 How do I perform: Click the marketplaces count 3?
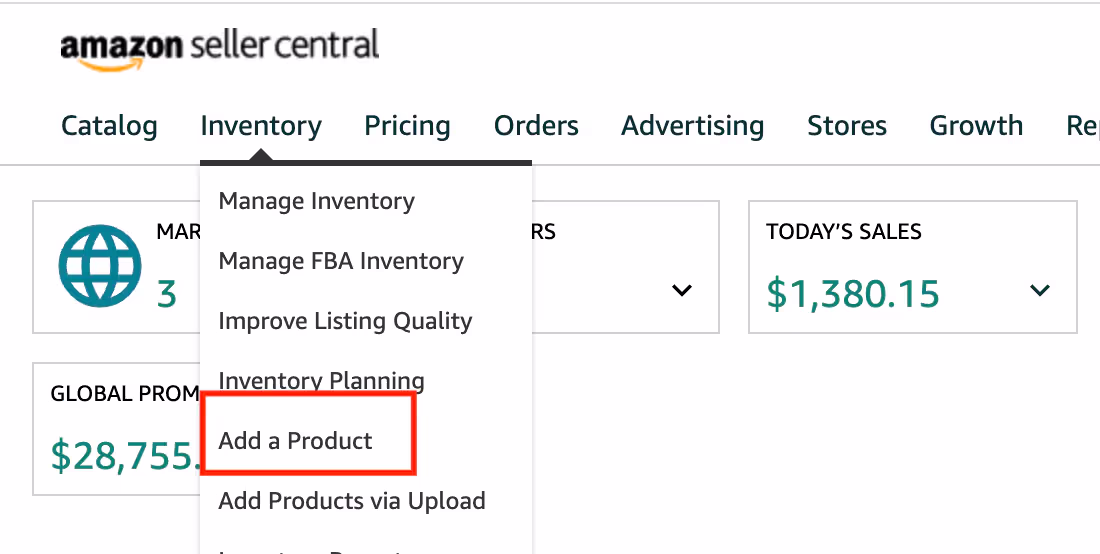pos(166,295)
